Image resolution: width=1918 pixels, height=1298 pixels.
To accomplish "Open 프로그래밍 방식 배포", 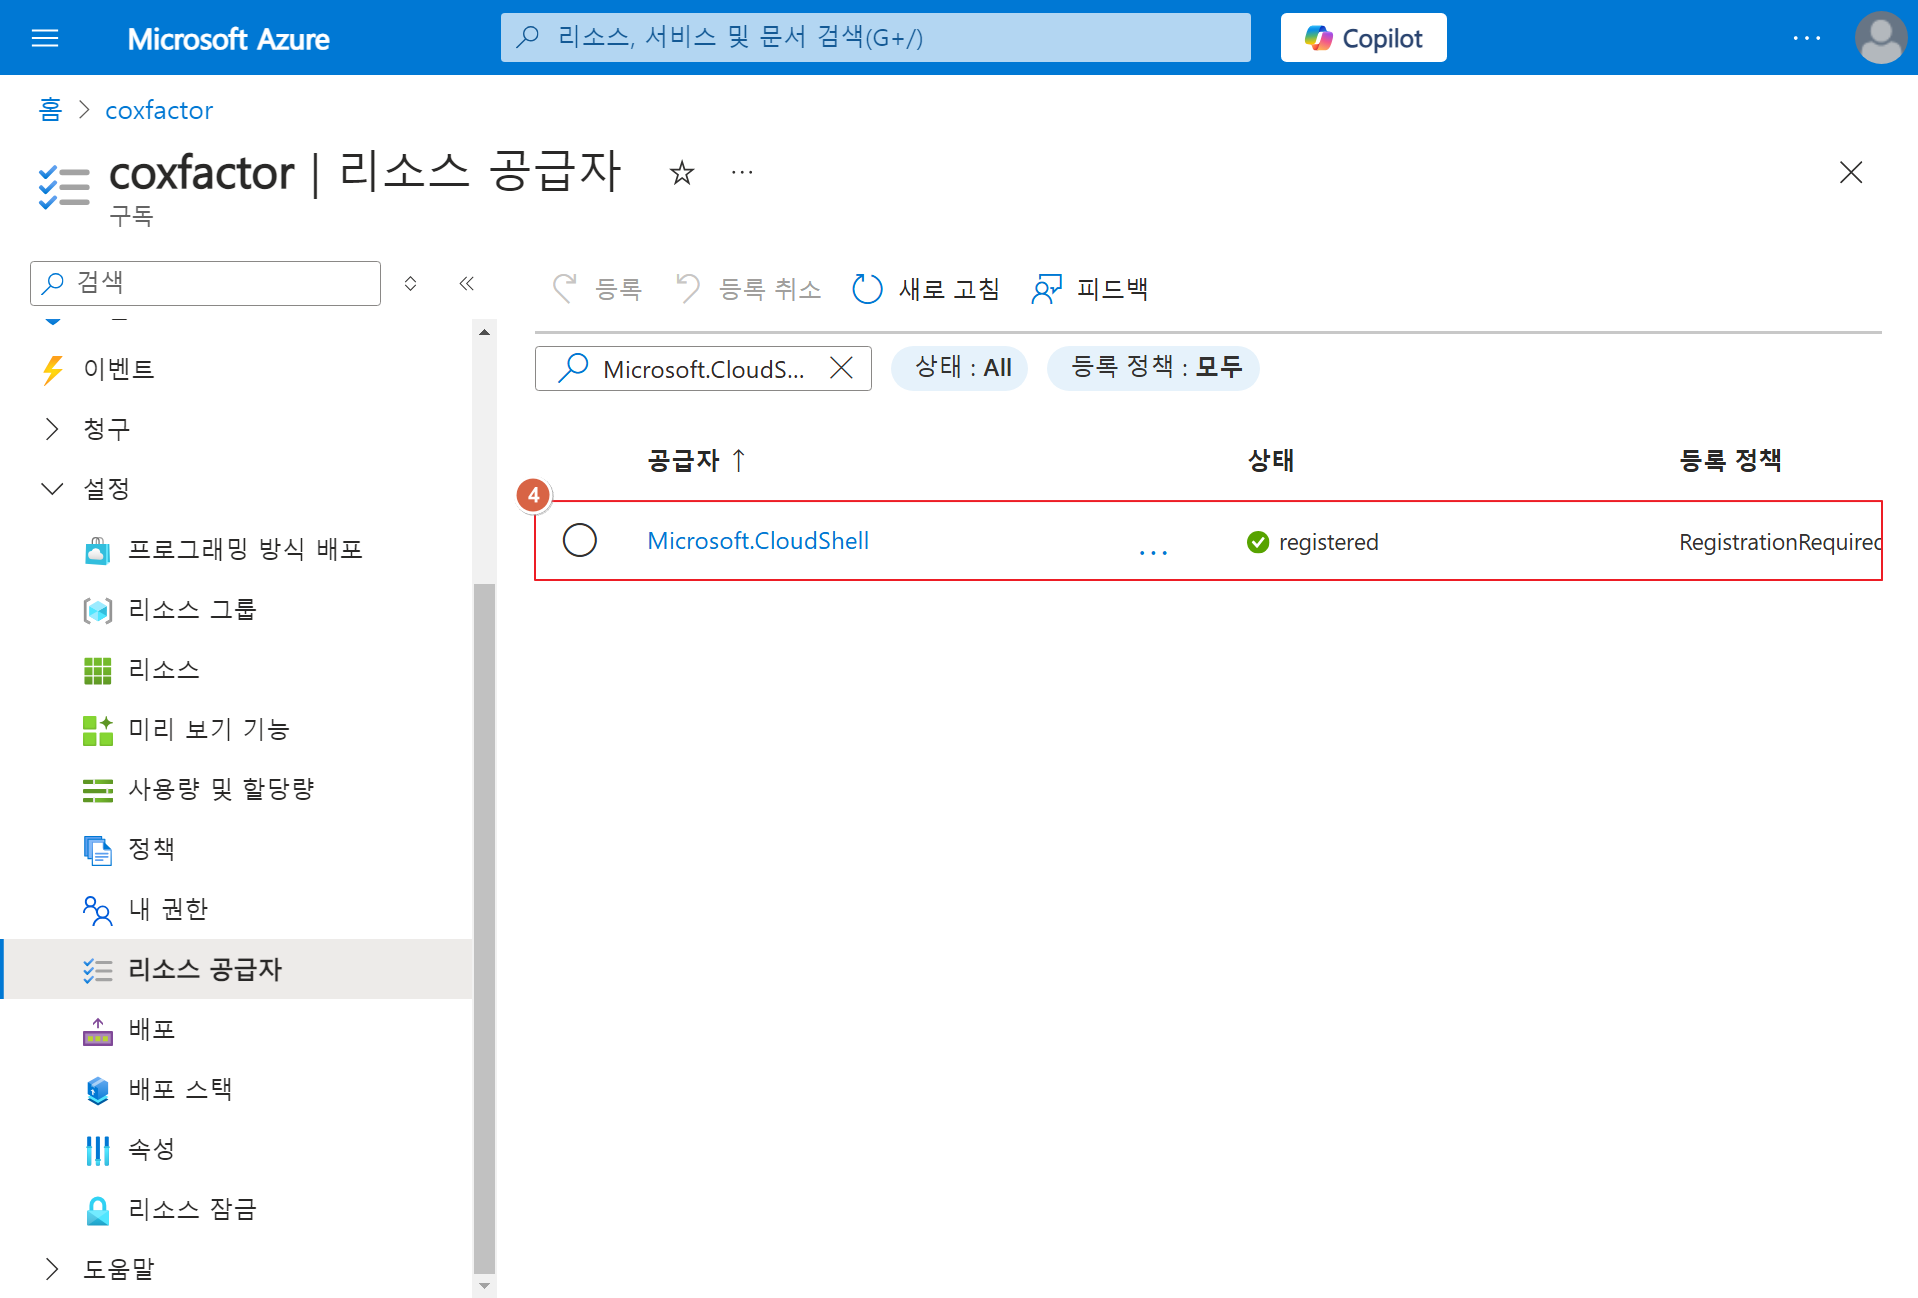I will [x=245, y=549].
